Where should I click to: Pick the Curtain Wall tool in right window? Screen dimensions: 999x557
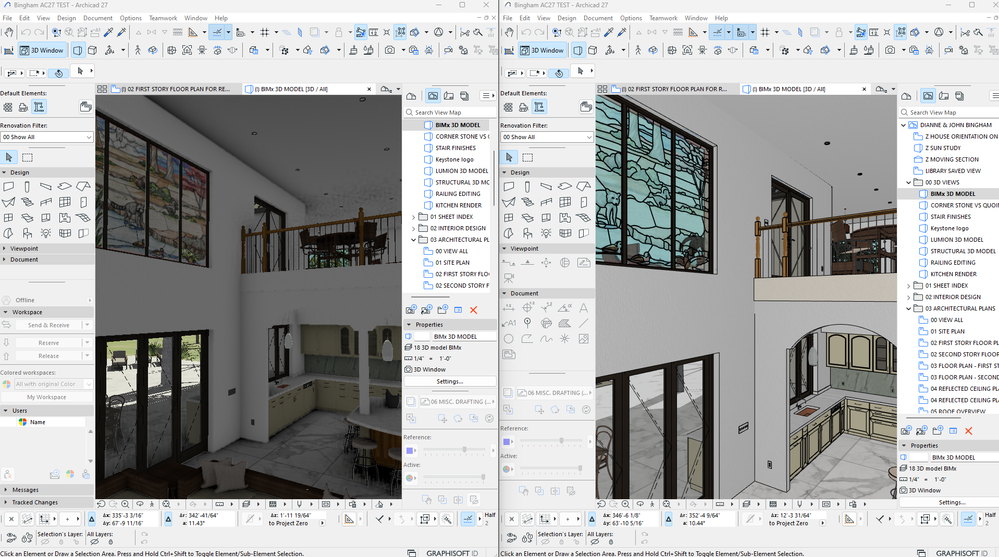click(564, 202)
